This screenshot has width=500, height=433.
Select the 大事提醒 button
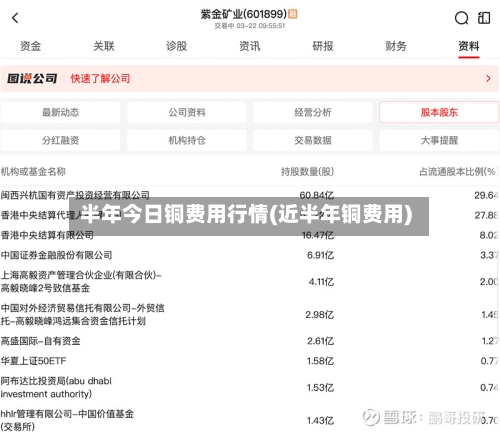[439, 140]
